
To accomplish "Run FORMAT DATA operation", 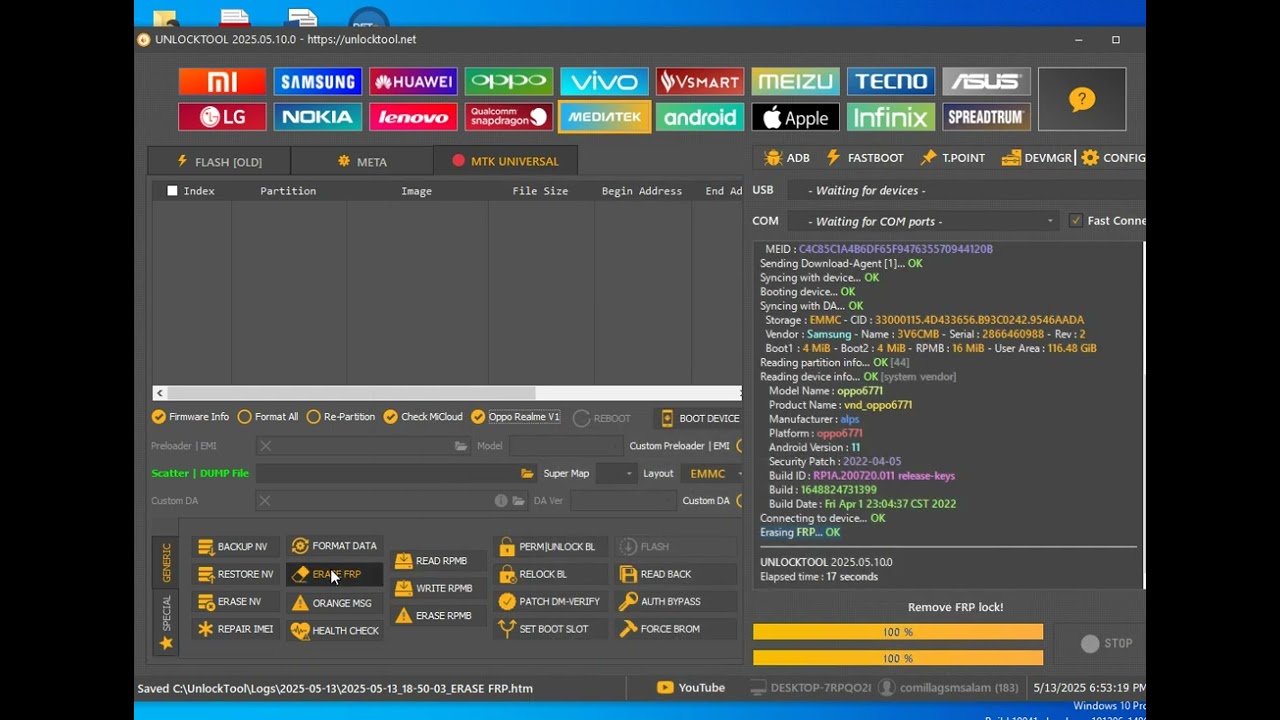I will tap(334, 546).
